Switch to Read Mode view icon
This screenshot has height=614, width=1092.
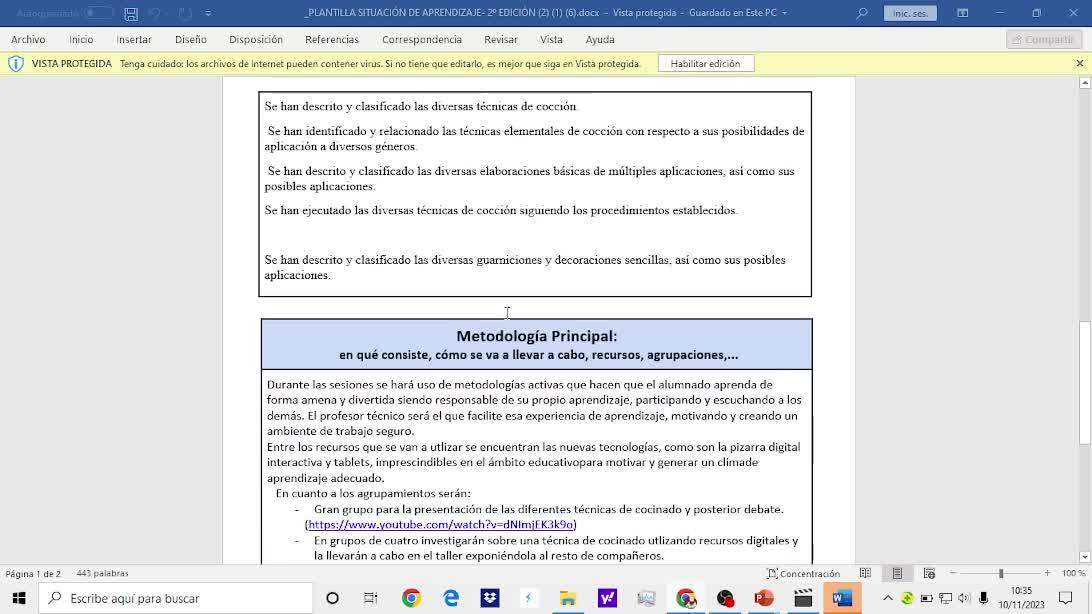865,573
